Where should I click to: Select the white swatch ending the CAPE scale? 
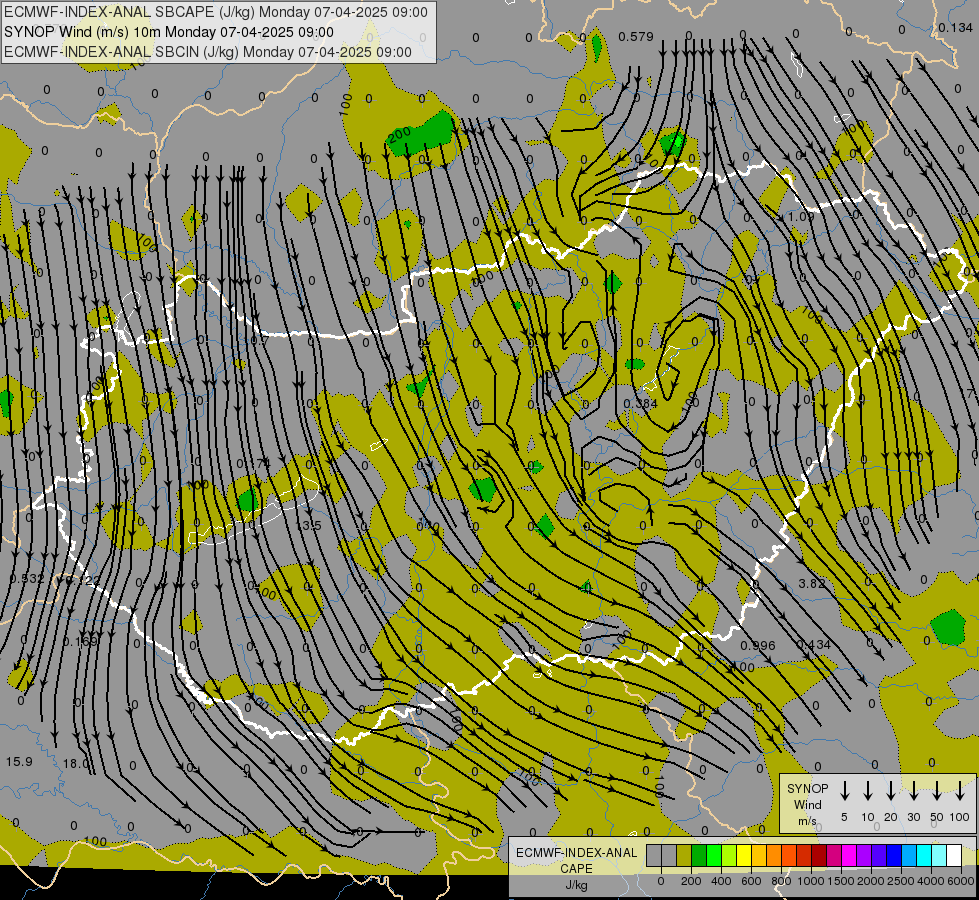[x=954, y=855]
